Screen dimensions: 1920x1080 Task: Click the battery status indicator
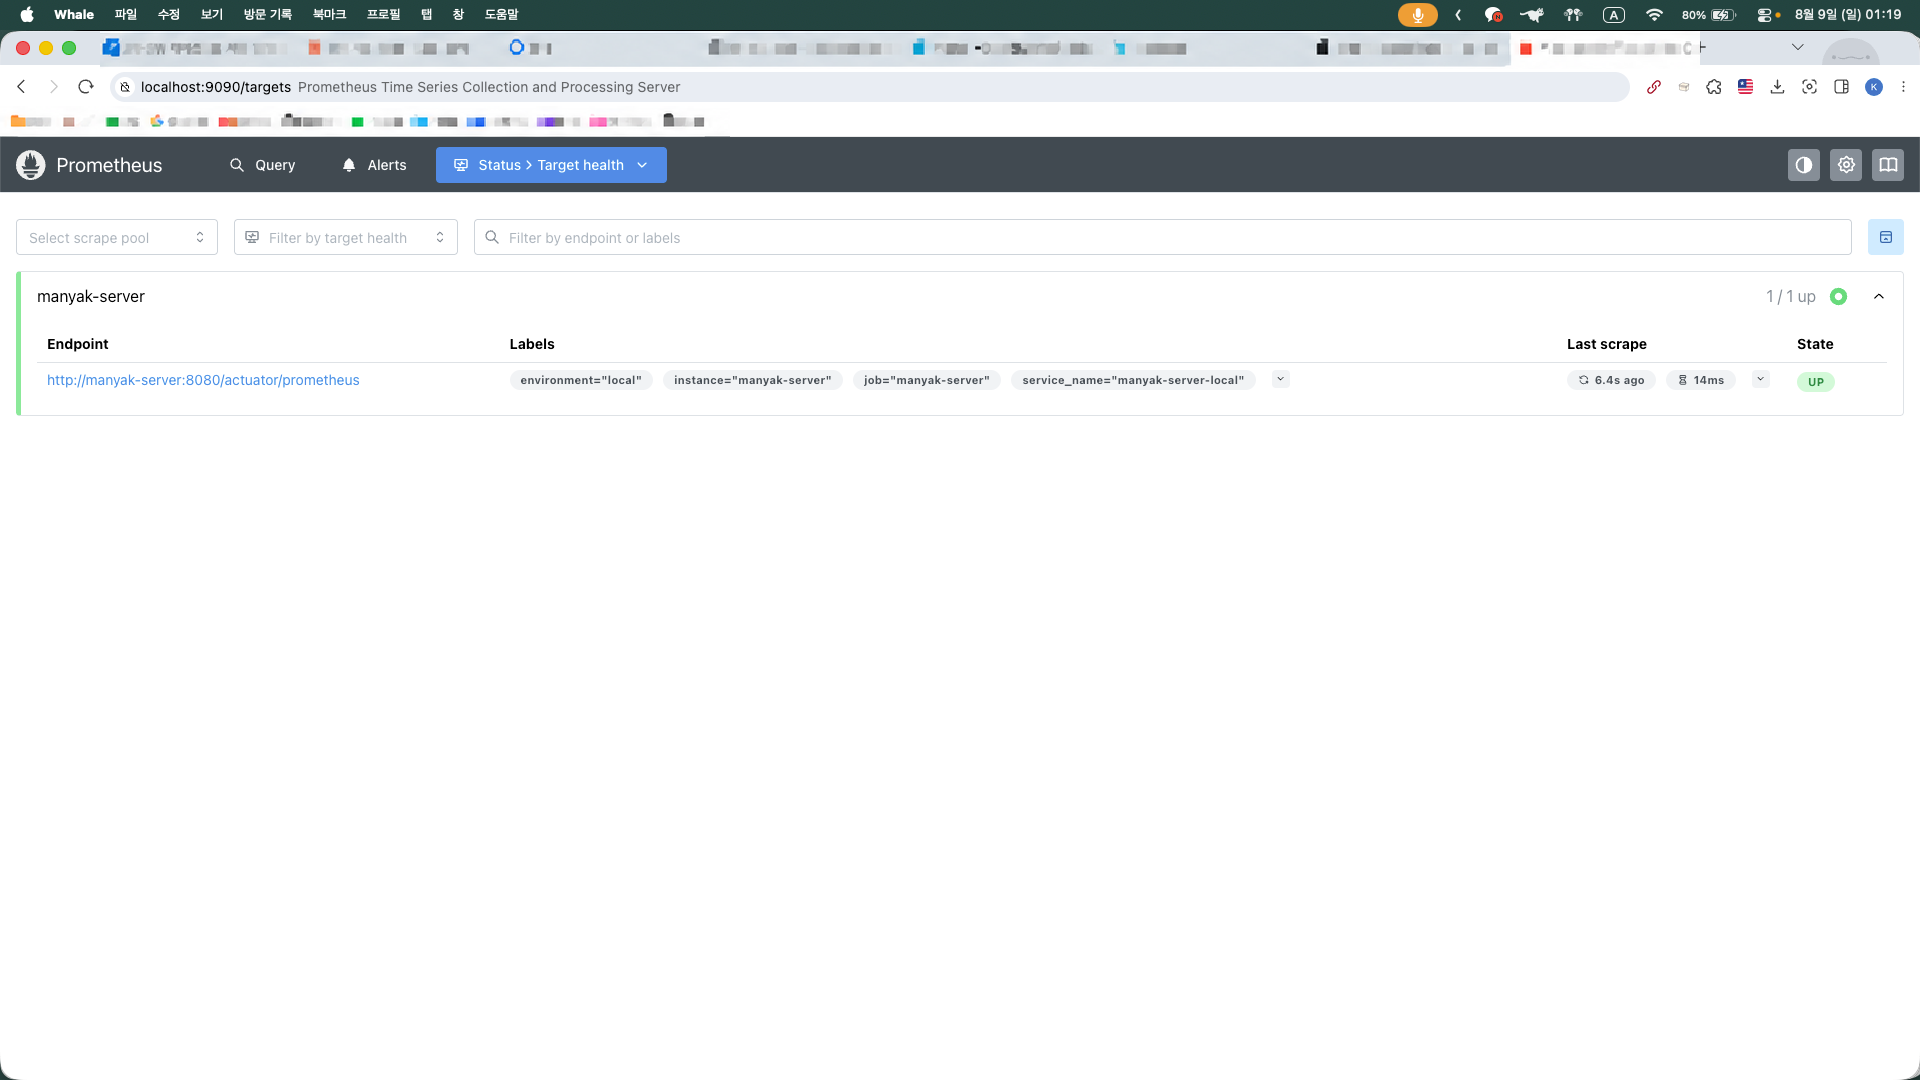click(x=1709, y=14)
